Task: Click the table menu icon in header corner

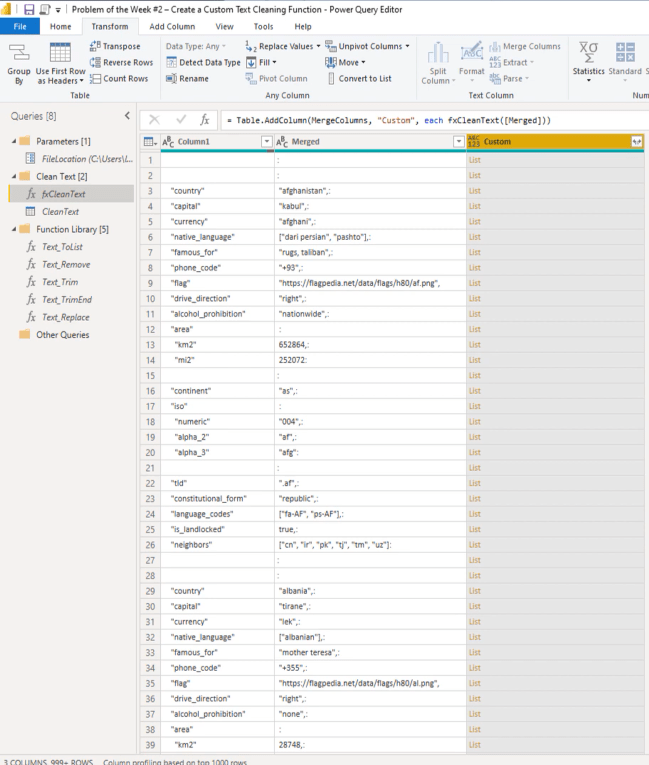Action: click(x=150, y=141)
